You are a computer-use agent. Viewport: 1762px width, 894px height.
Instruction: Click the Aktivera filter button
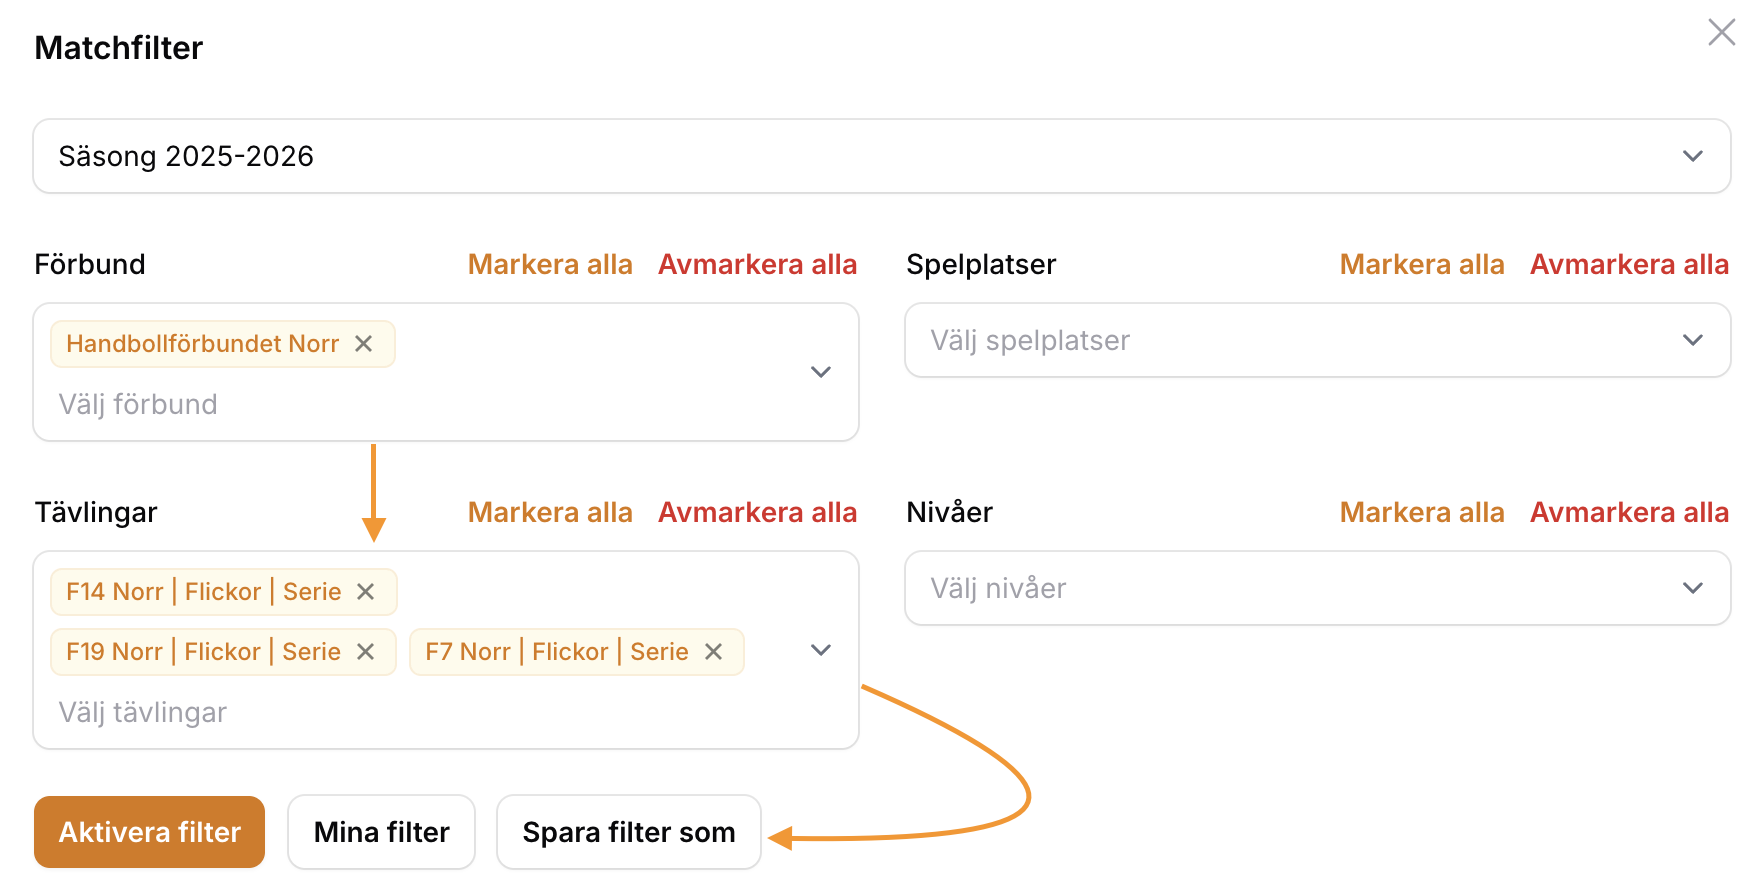(x=150, y=832)
